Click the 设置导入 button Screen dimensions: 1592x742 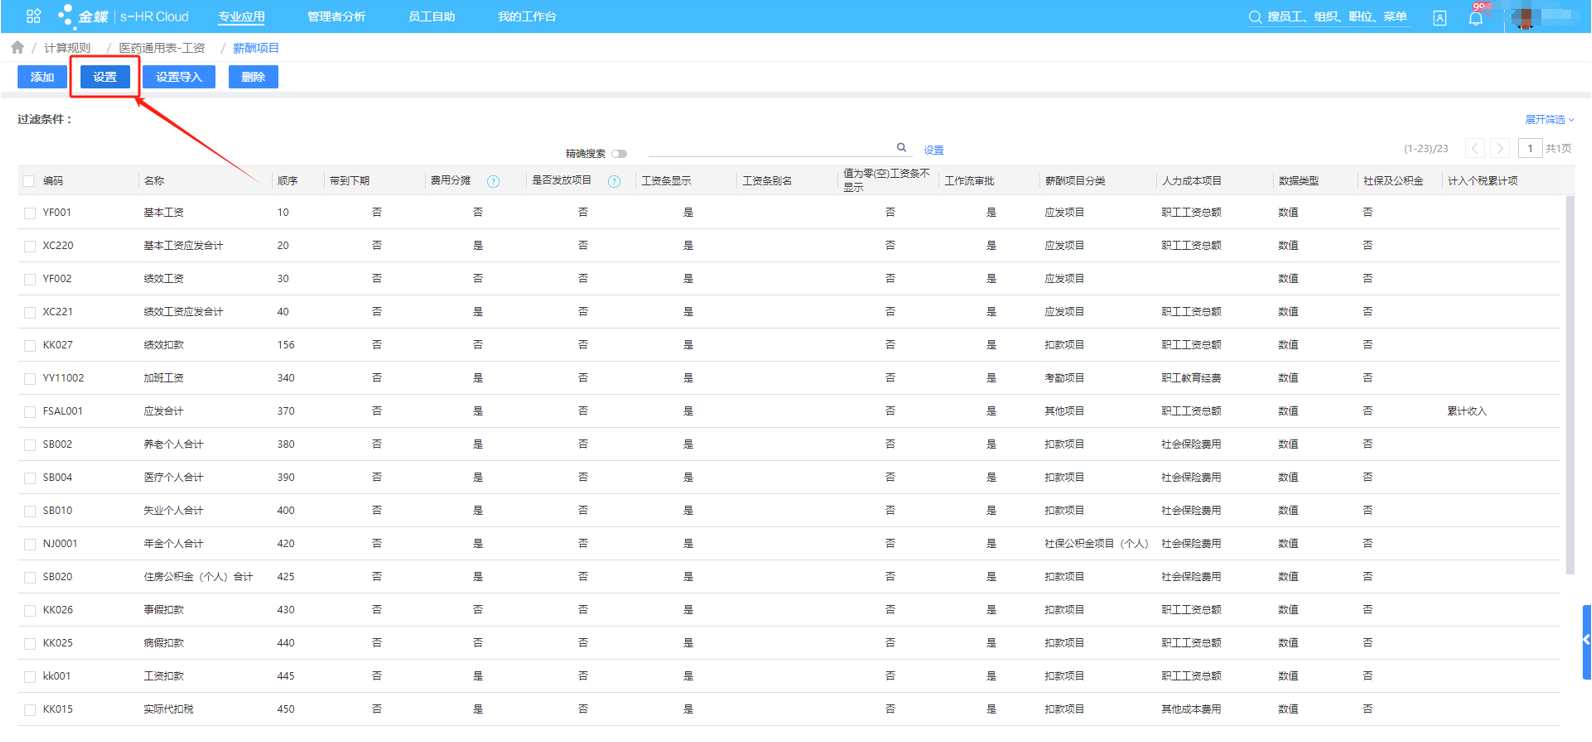(179, 77)
